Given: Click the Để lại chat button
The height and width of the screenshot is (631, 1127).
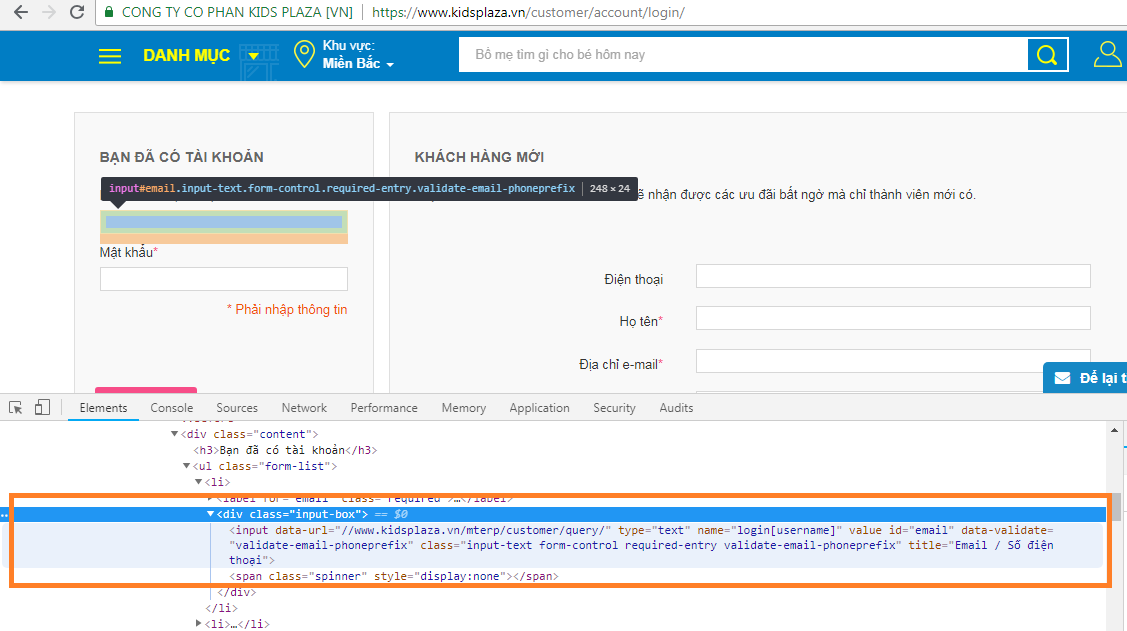Looking at the screenshot, I should (x=1090, y=377).
